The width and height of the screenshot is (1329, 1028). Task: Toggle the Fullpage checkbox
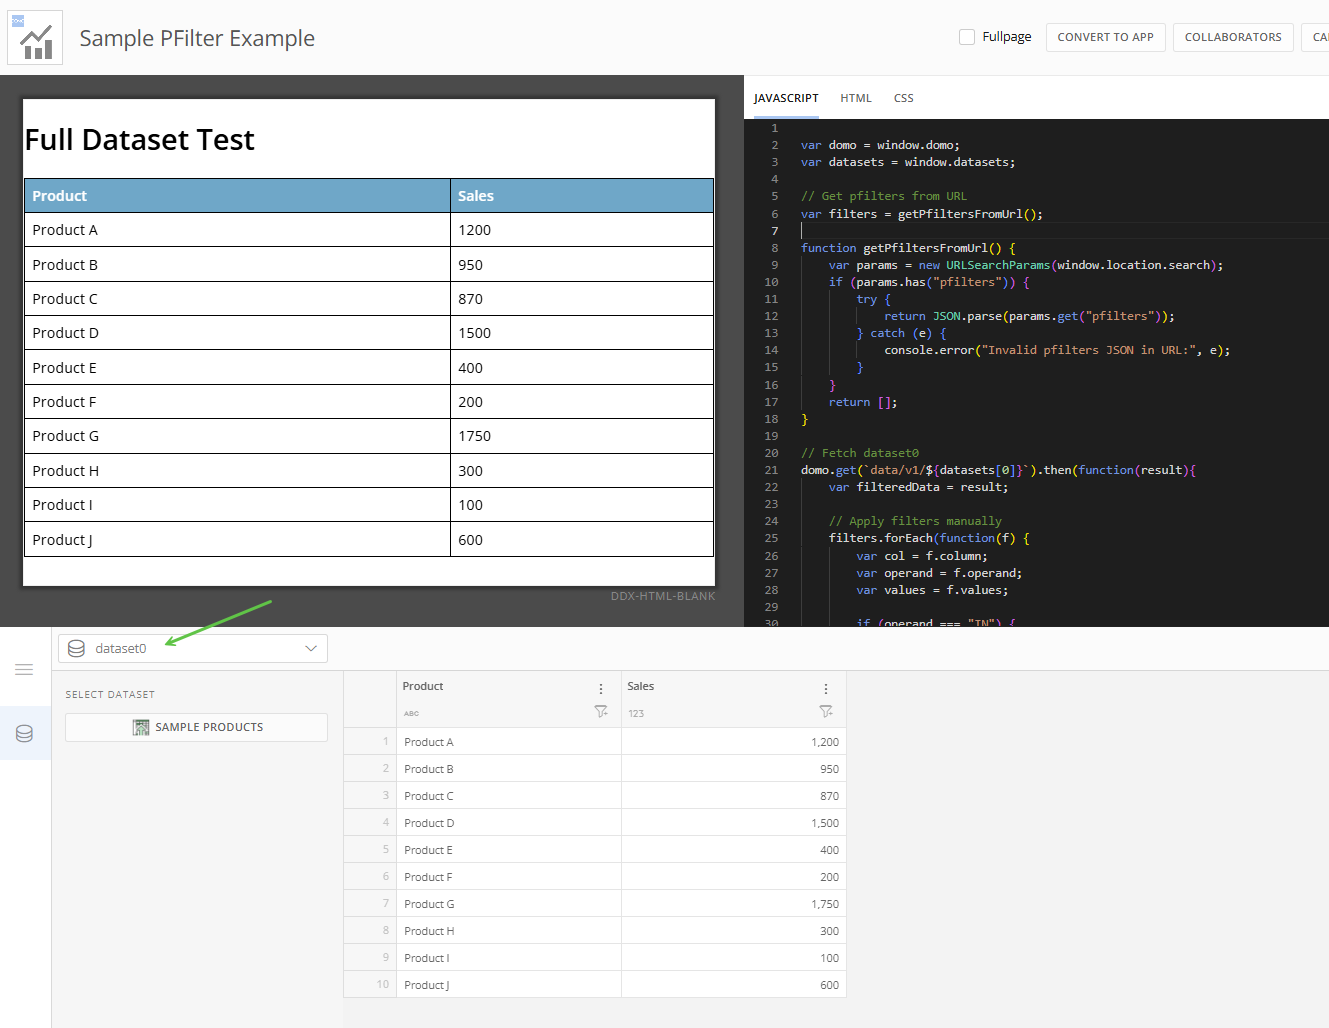click(967, 37)
